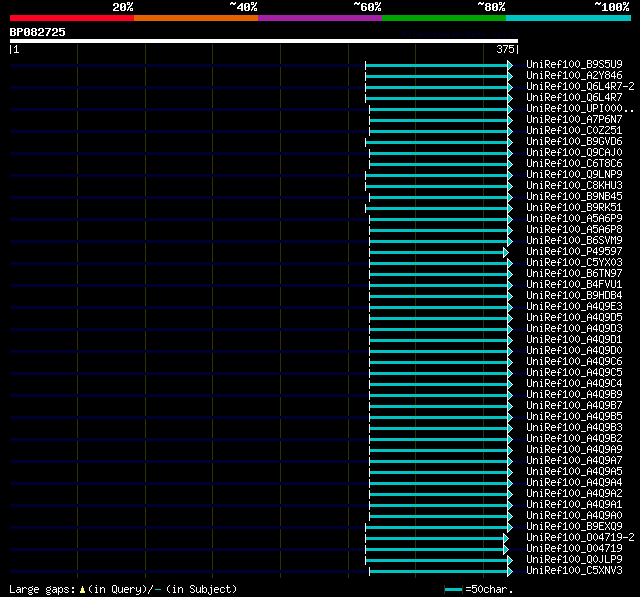This screenshot has width=640, height=597.
Task: Open hit UniRef100_A4Q9B5
Action: [574, 417]
